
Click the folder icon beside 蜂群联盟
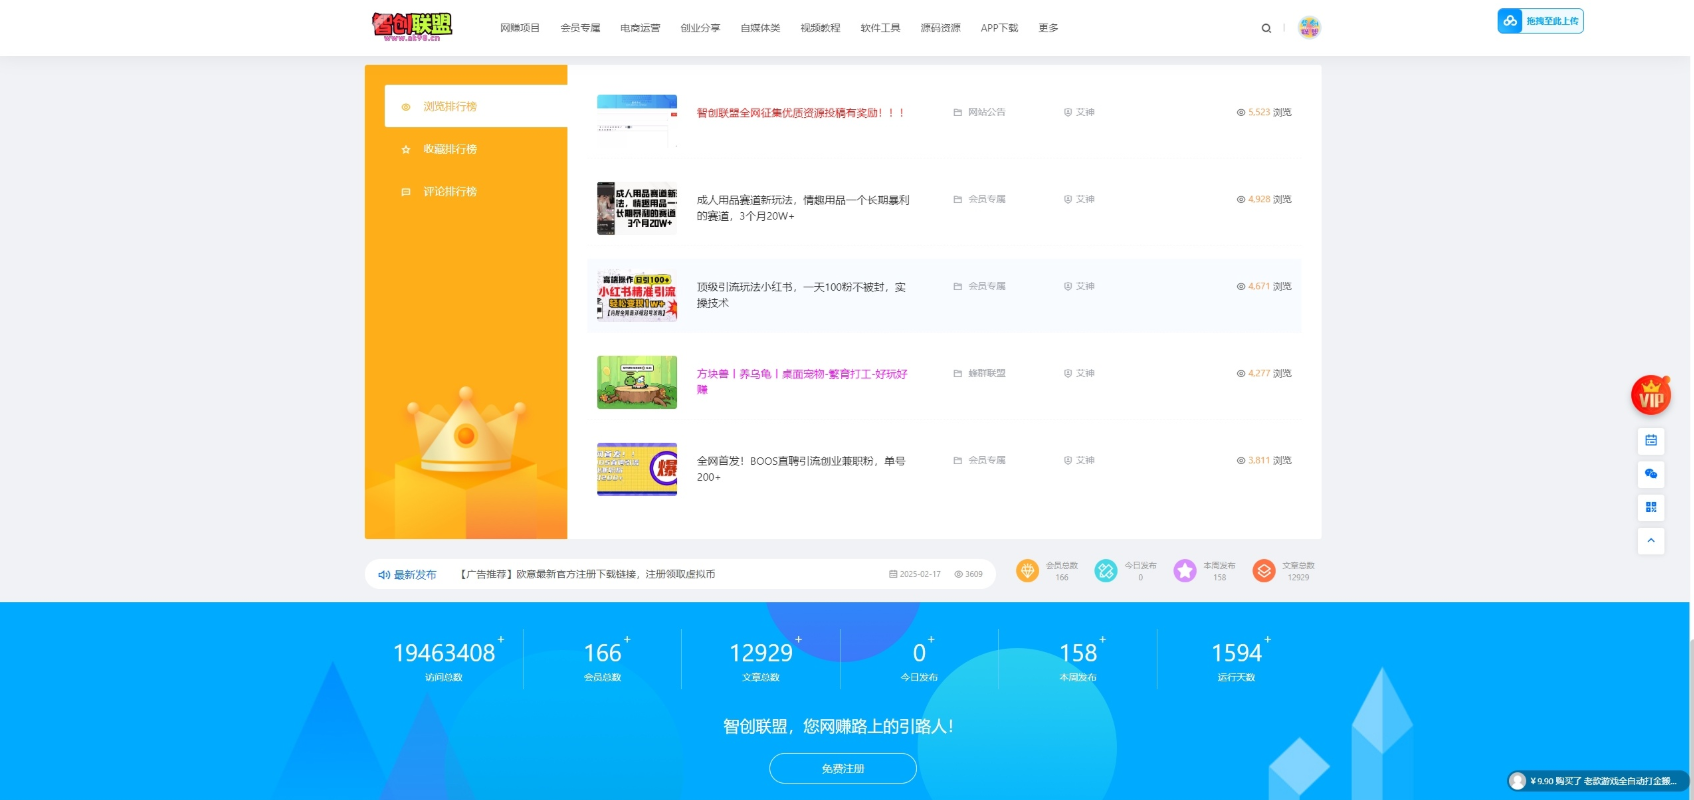click(x=957, y=374)
